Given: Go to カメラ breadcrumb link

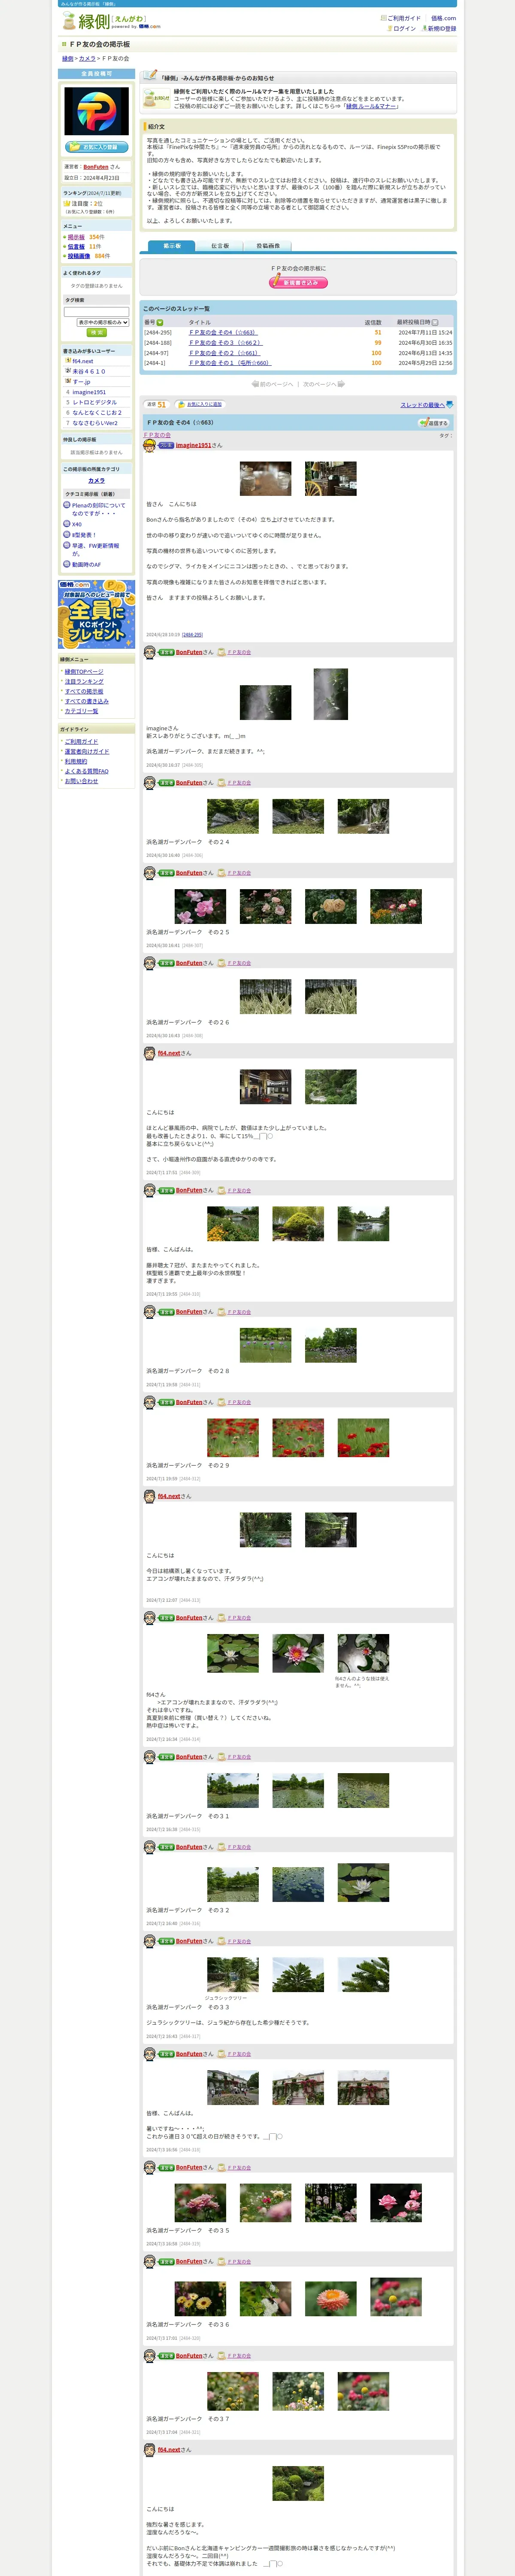Looking at the screenshot, I should 88,59.
